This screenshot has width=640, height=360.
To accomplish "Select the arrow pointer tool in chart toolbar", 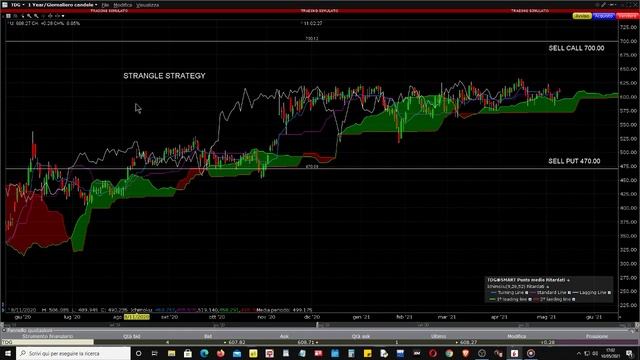I will pyautogui.click(x=22, y=16).
